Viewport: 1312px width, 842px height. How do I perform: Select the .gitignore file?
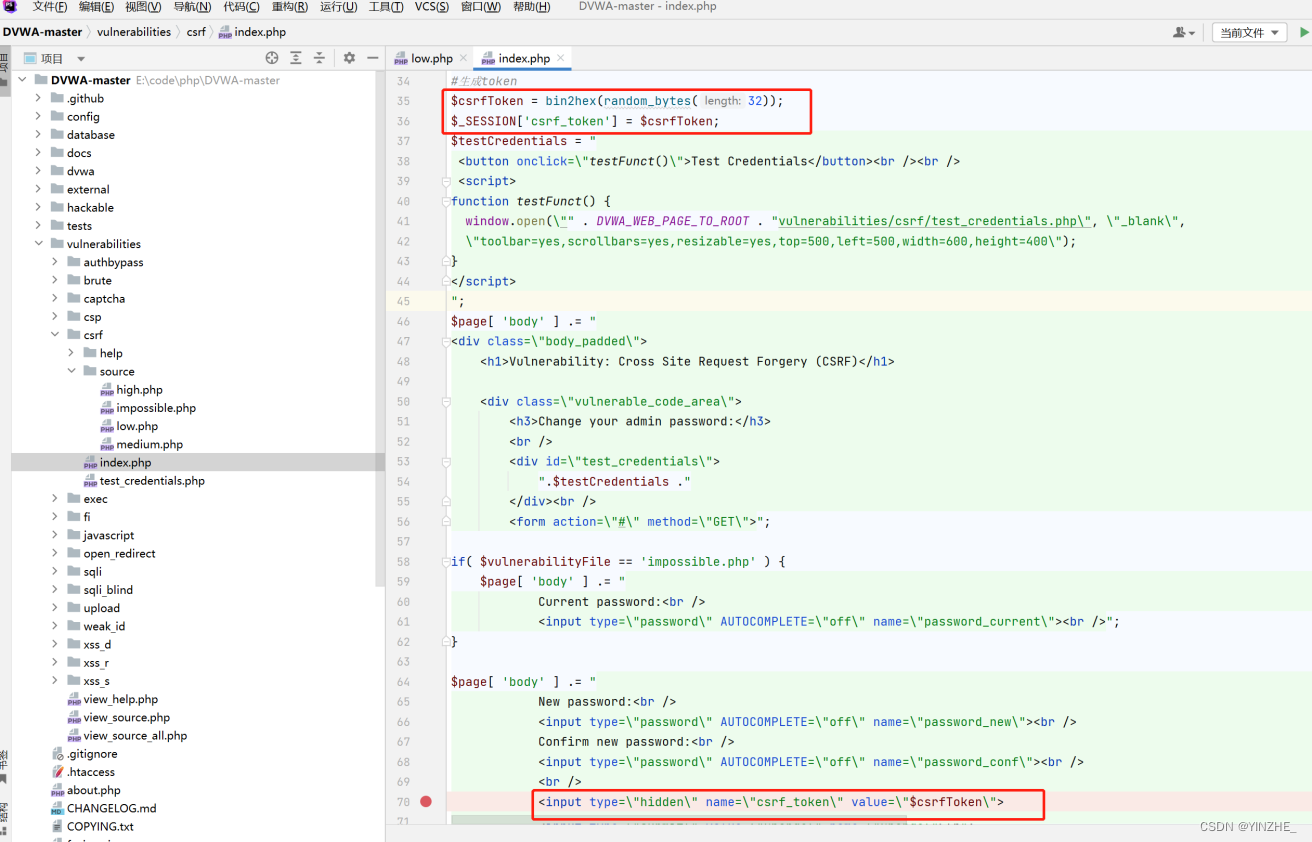92,754
